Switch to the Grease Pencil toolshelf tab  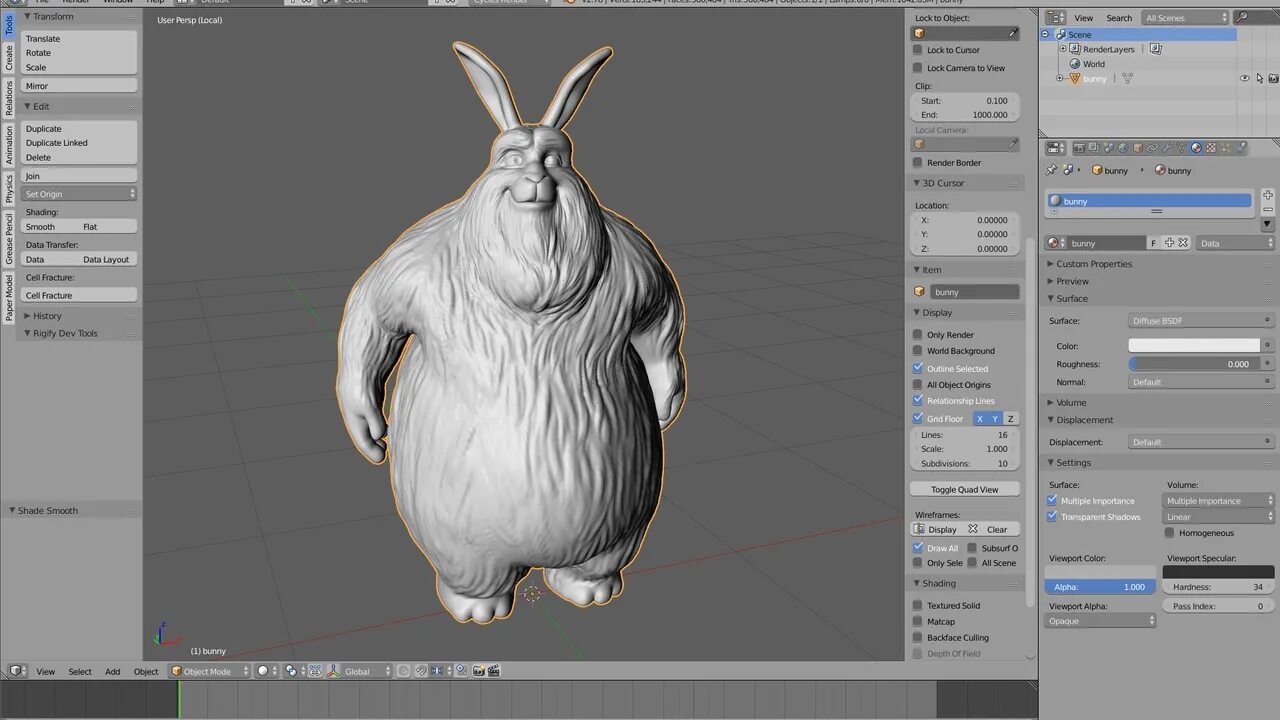(9, 238)
